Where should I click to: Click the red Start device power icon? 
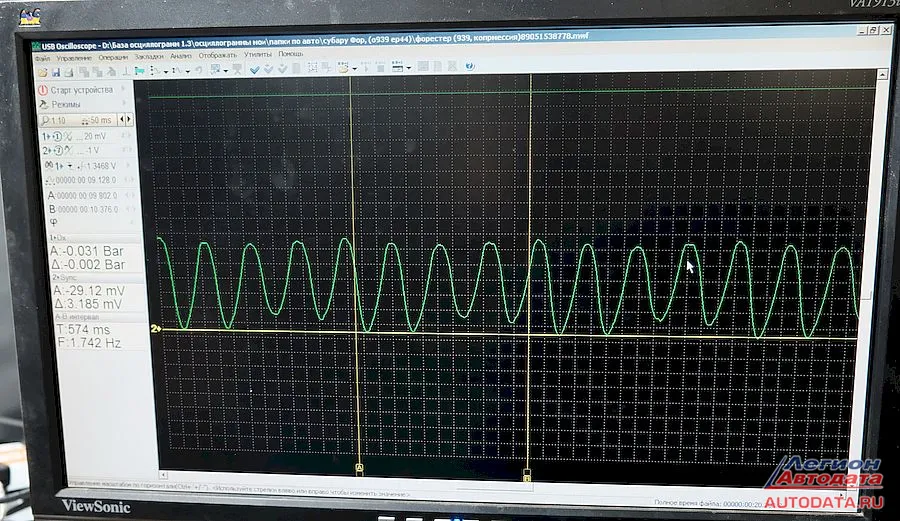(43, 91)
